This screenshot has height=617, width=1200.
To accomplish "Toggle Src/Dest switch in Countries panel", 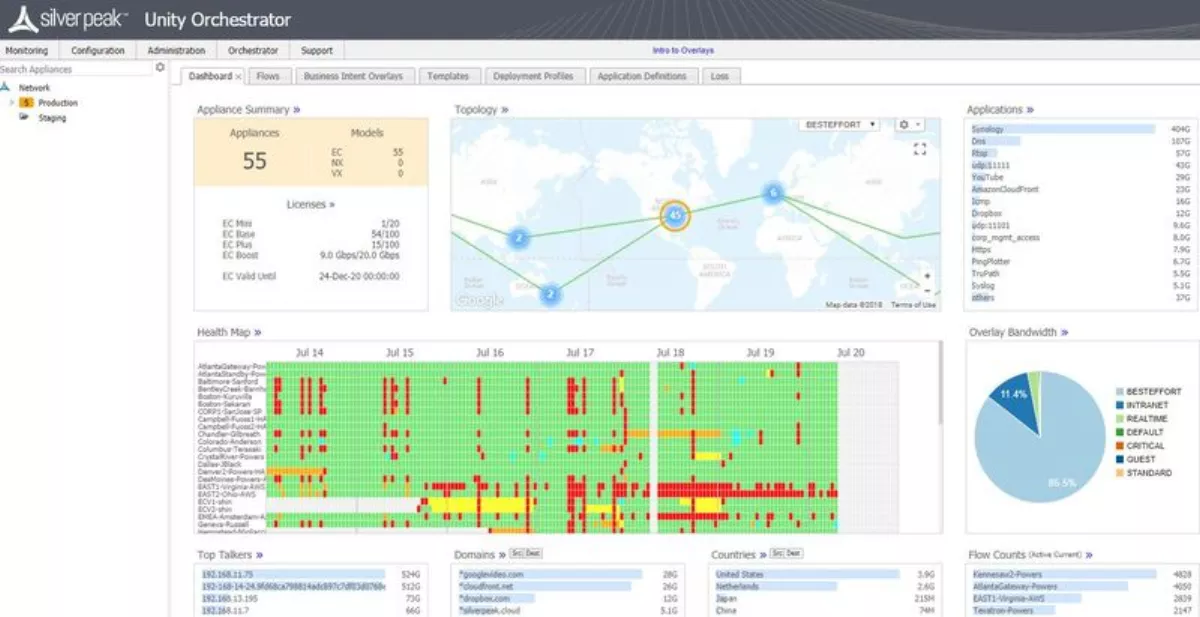I will pyautogui.click(x=787, y=553).
